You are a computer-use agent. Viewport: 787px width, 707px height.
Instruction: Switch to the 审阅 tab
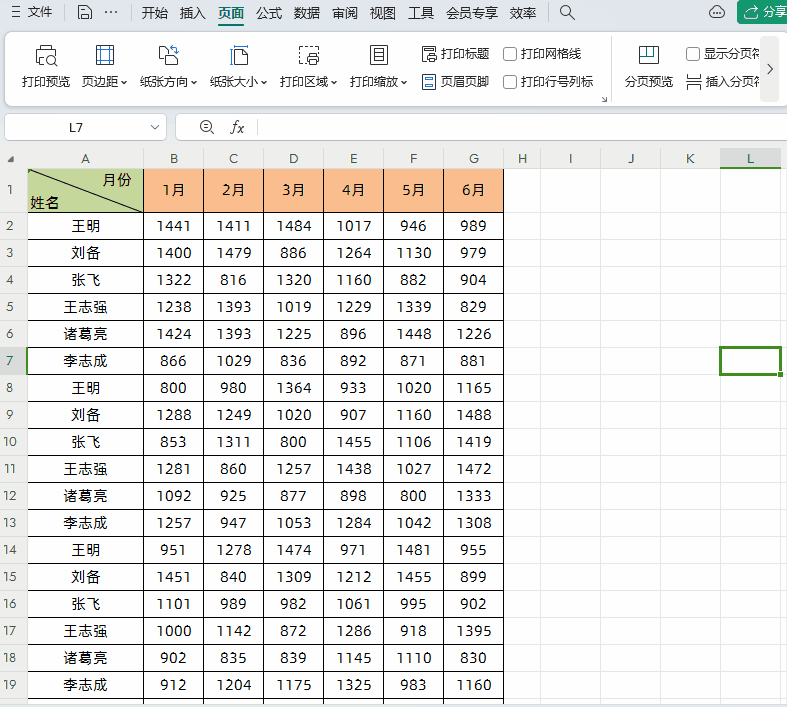[345, 13]
